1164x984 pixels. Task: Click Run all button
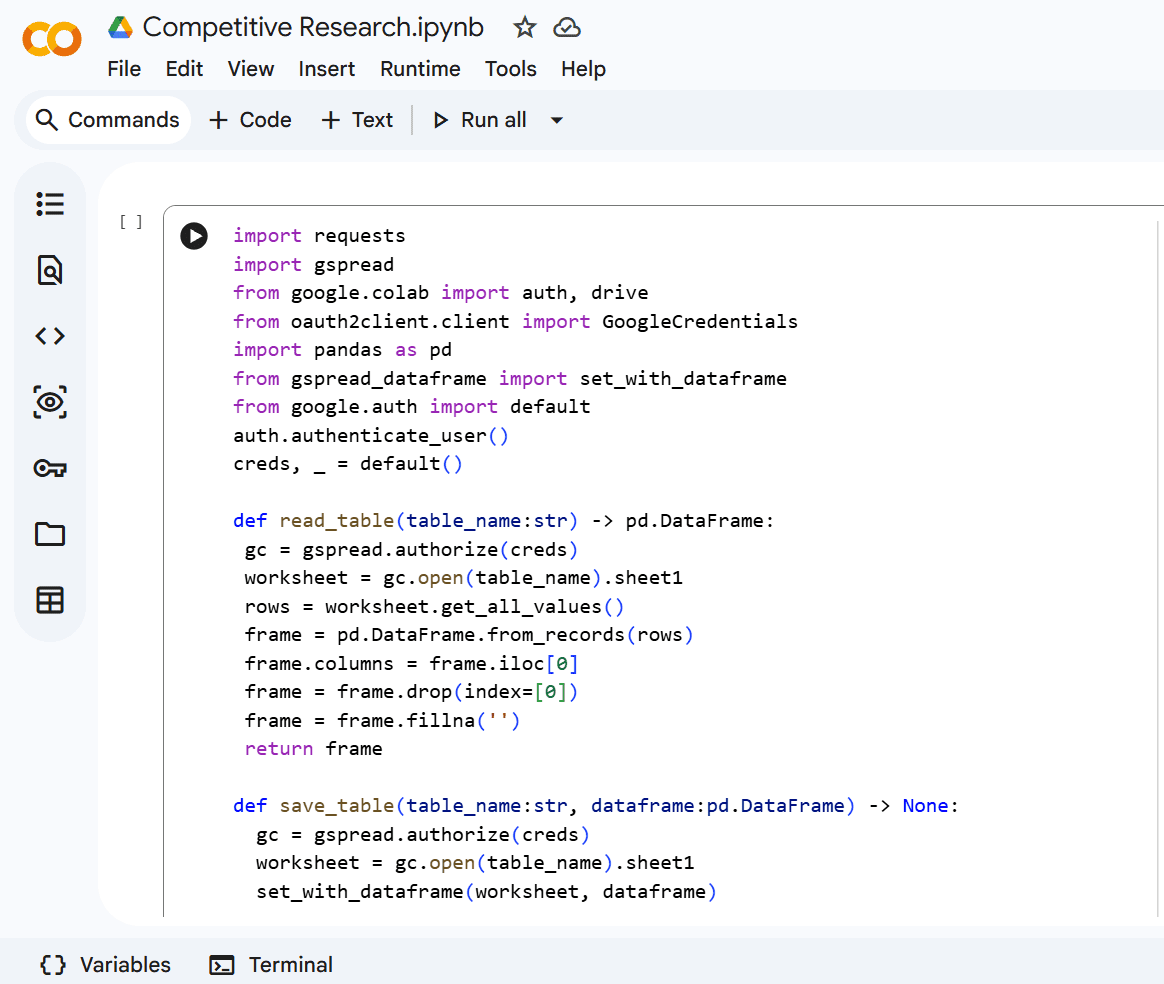pos(480,120)
